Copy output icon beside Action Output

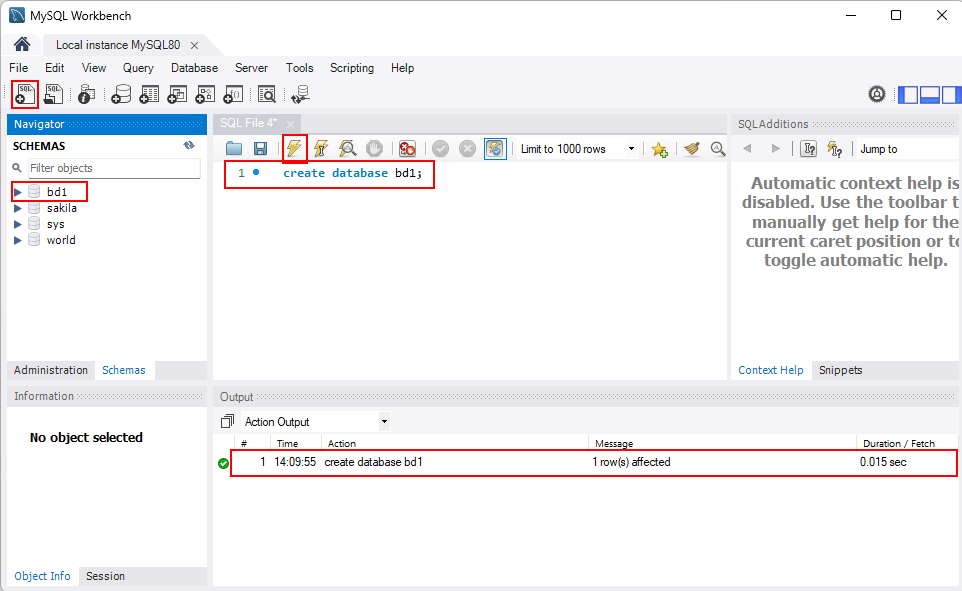click(x=227, y=422)
